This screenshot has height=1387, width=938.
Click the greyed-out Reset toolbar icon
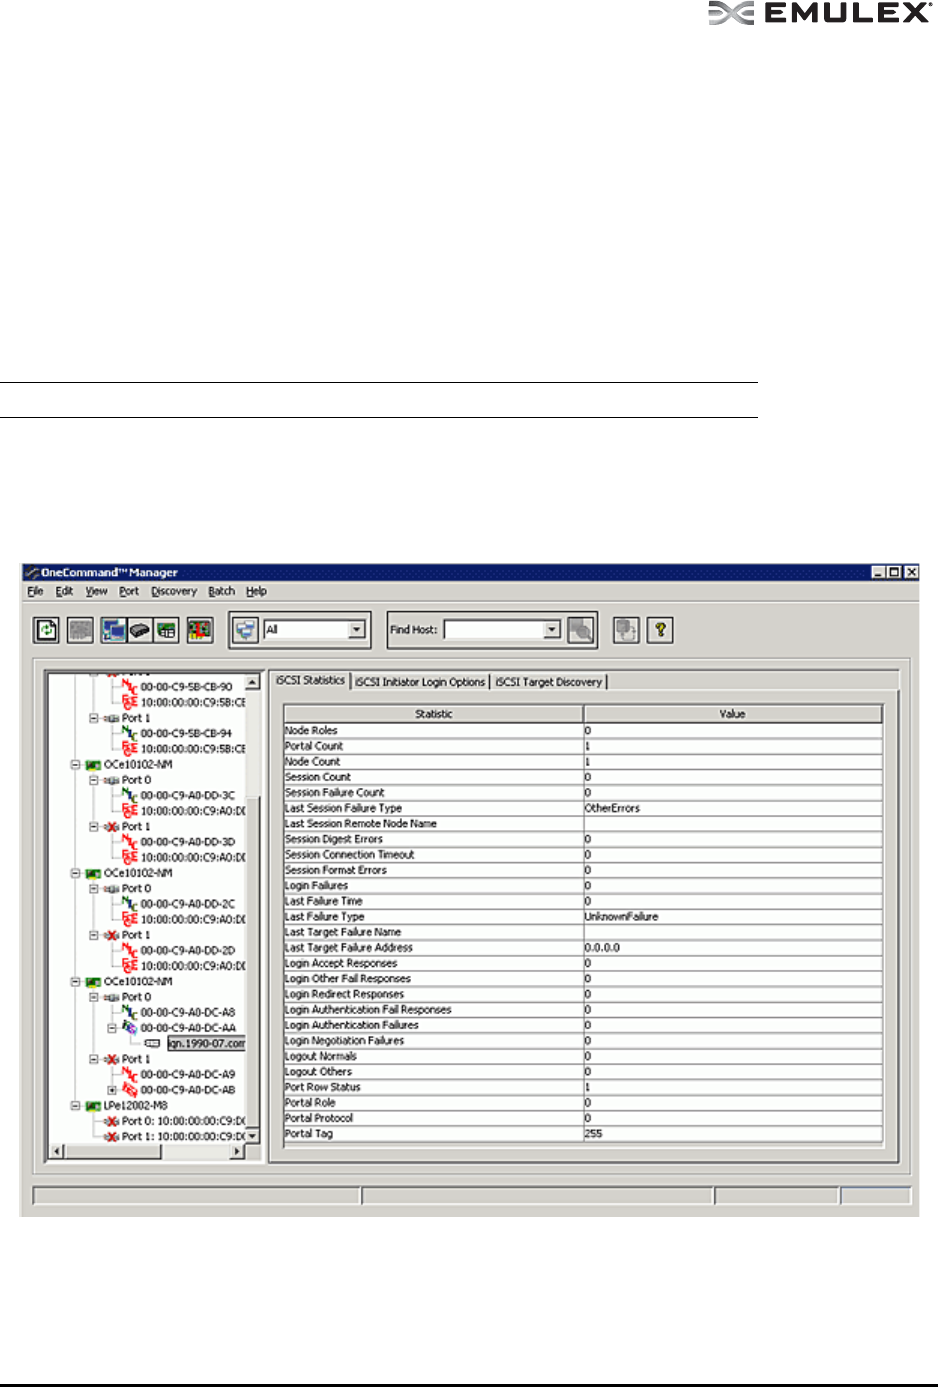pyautogui.click(x=80, y=630)
